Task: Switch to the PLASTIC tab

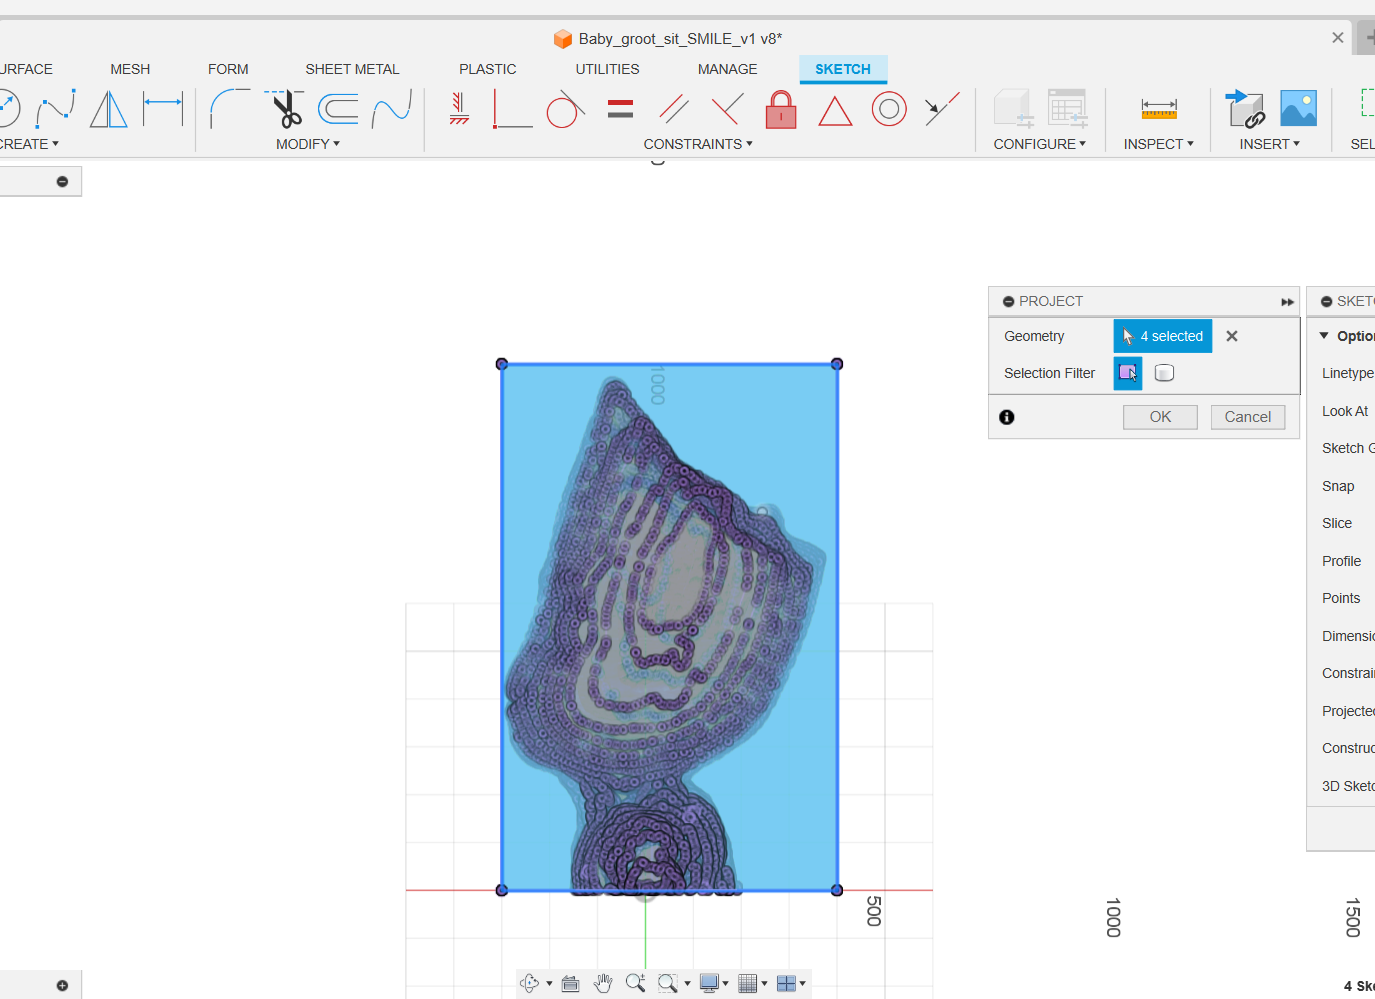Action: 488,69
